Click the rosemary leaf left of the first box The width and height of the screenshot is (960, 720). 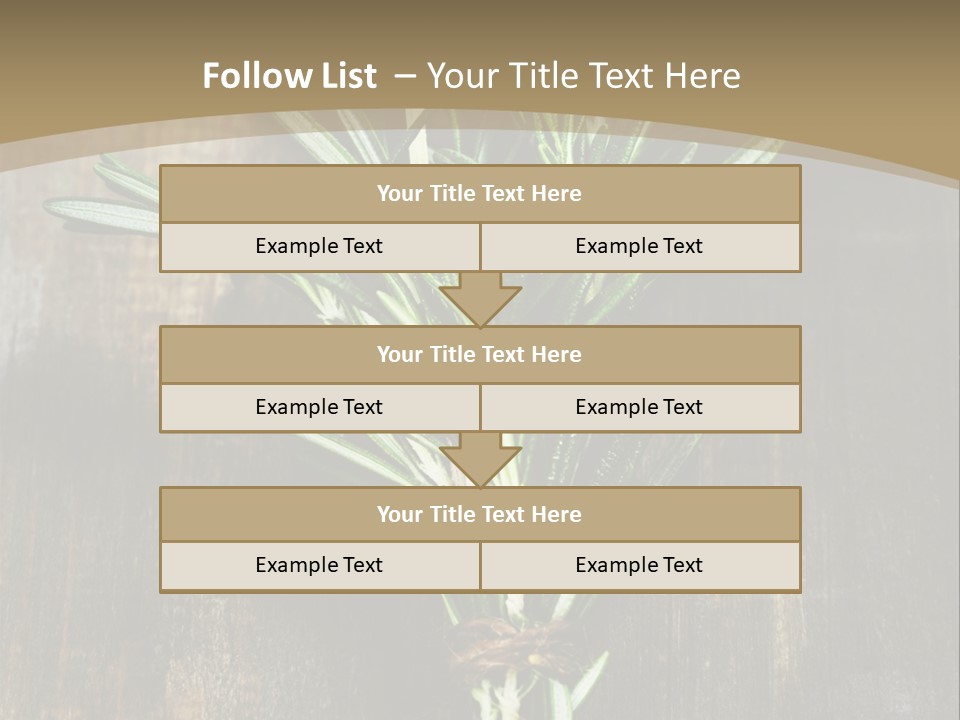(x=100, y=210)
